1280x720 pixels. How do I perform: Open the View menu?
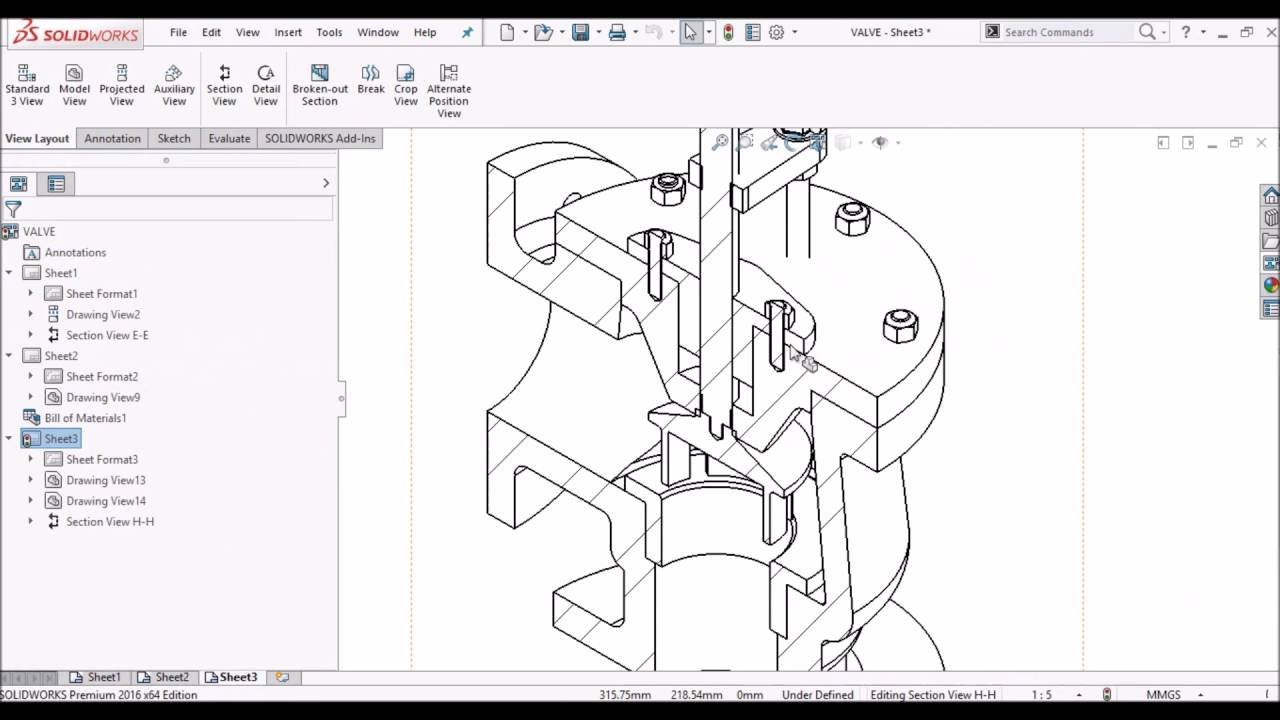point(248,32)
